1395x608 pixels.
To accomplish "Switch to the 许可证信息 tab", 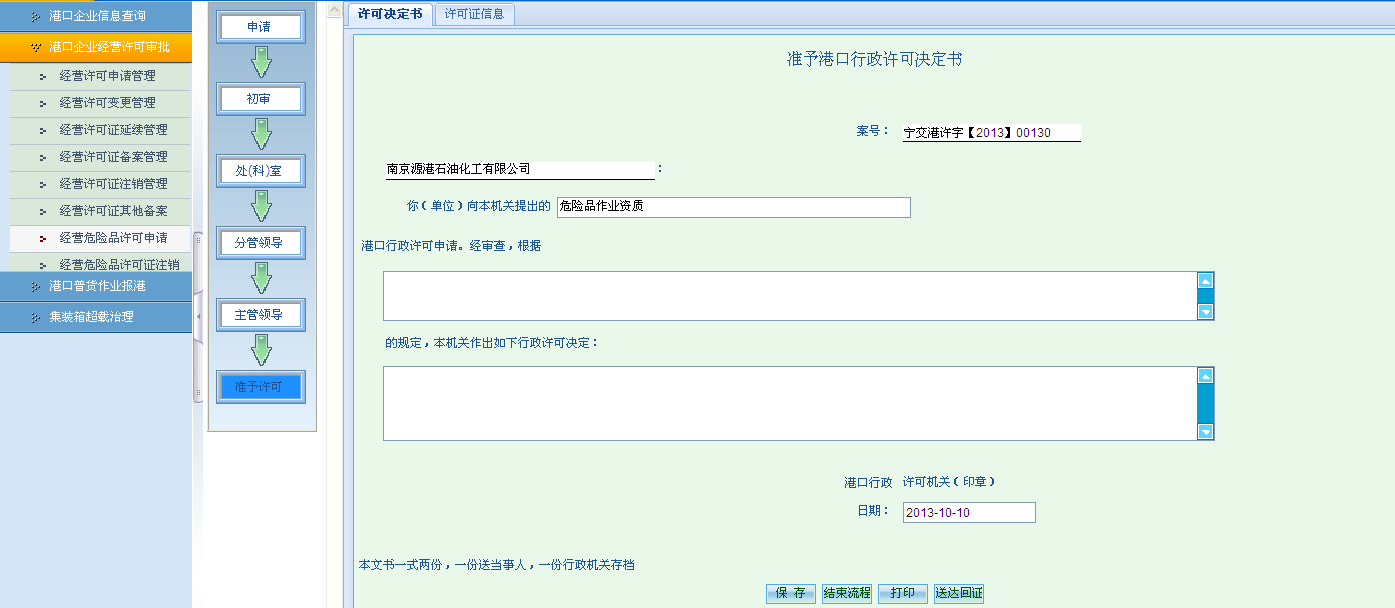I will [x=474, y=14].
